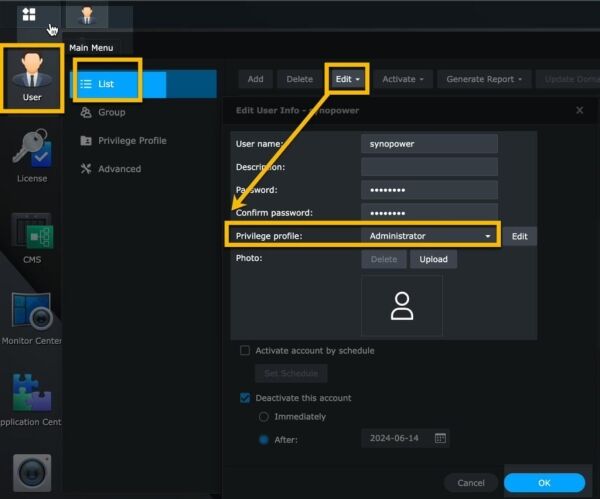Open the Main Menu grid icon

coord(29,15)
